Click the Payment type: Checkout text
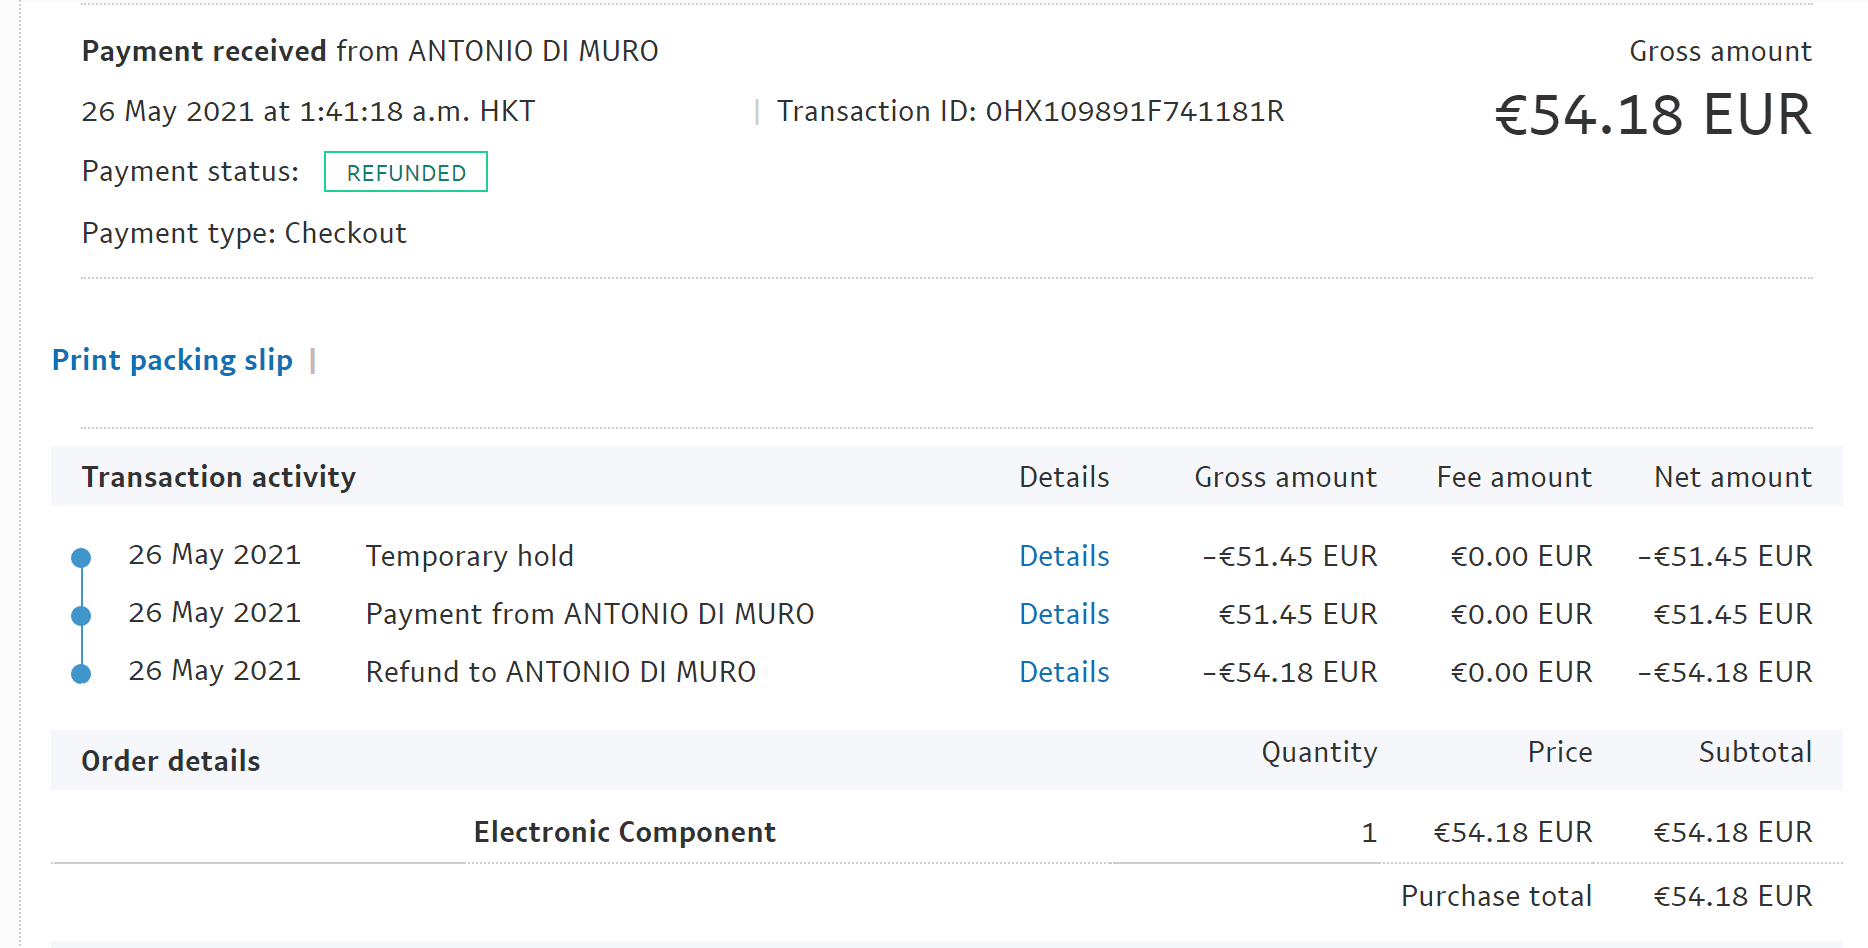1868x948 pixels. coord(244,233)
